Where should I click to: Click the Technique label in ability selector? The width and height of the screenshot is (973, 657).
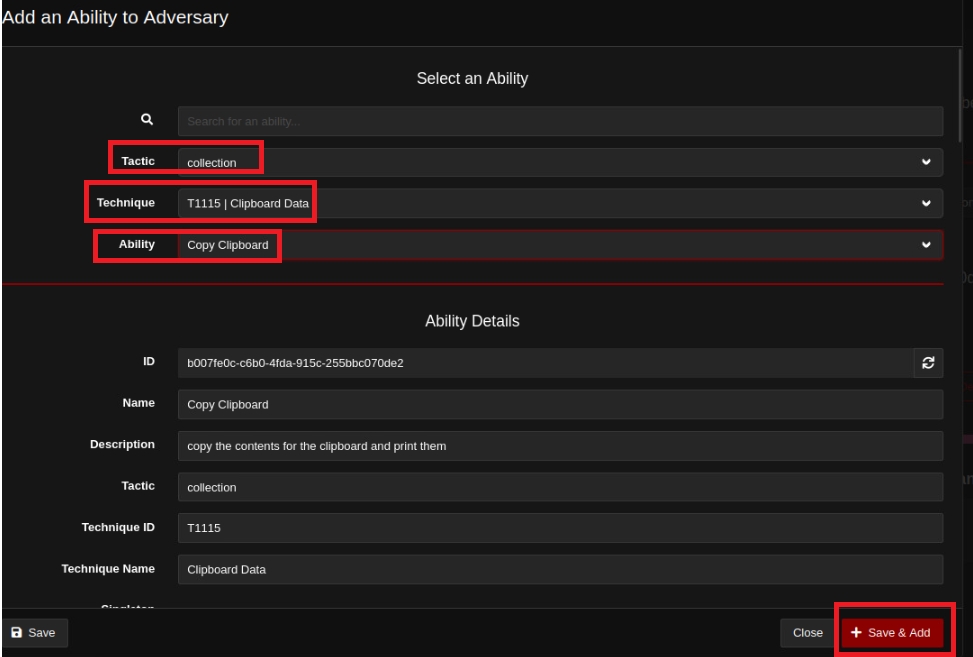pos(125,203)
